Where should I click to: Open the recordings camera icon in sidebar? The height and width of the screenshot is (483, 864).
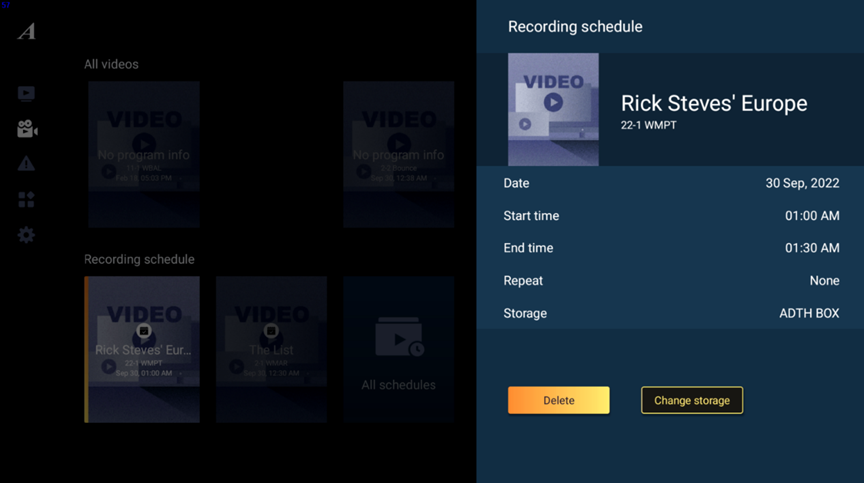pos(27,129)
